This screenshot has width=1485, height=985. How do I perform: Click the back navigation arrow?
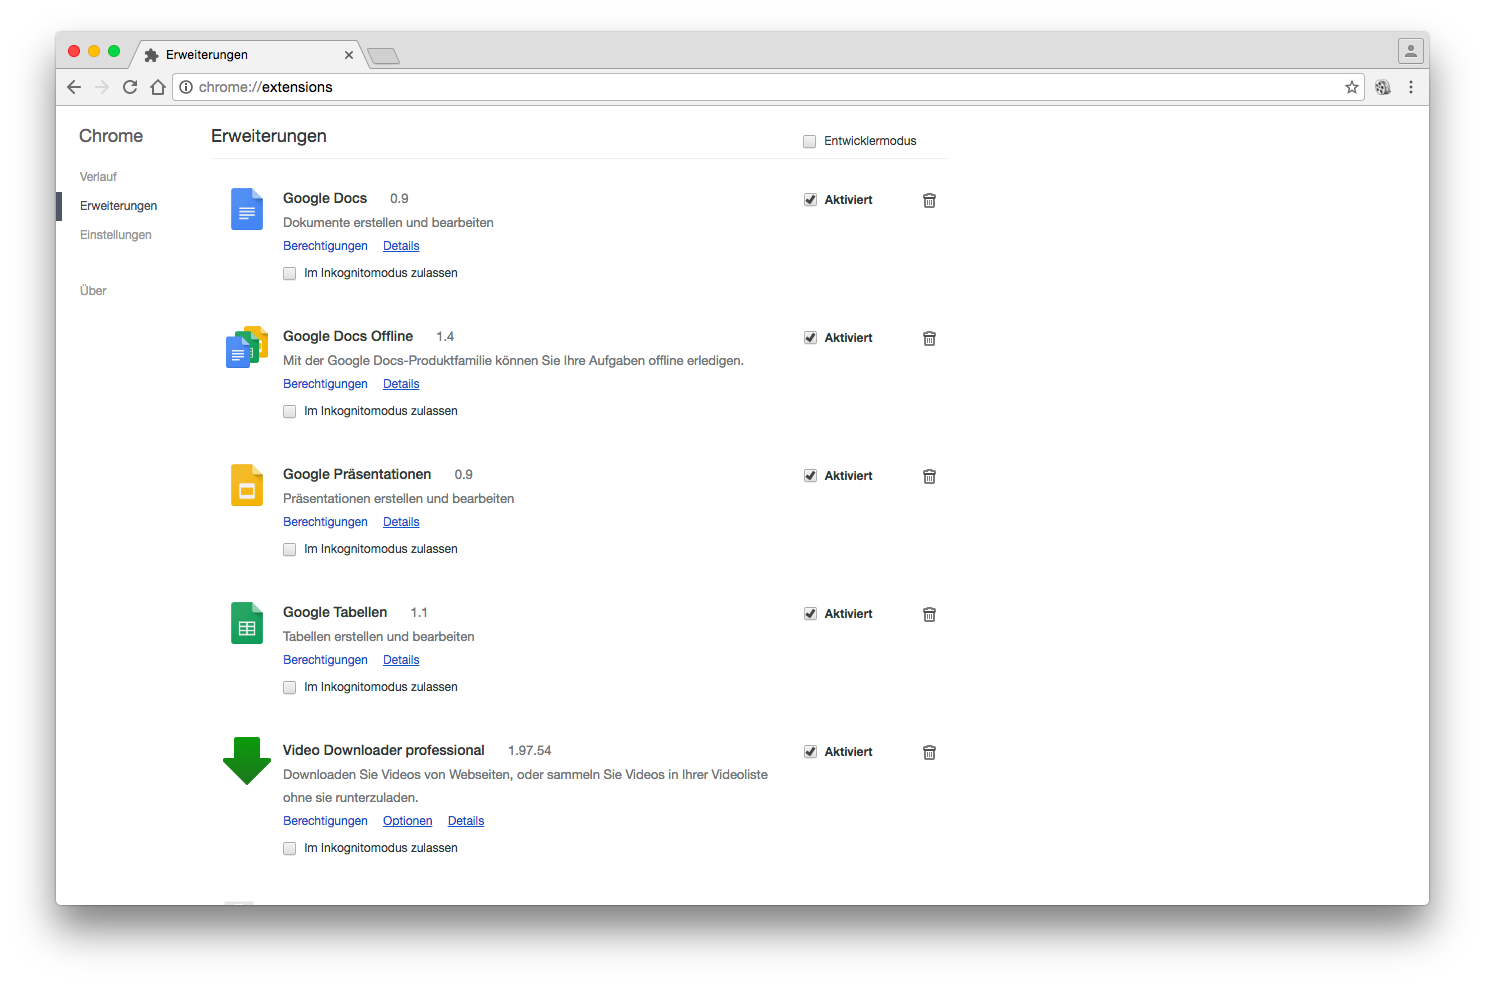(x=74, y=87)
